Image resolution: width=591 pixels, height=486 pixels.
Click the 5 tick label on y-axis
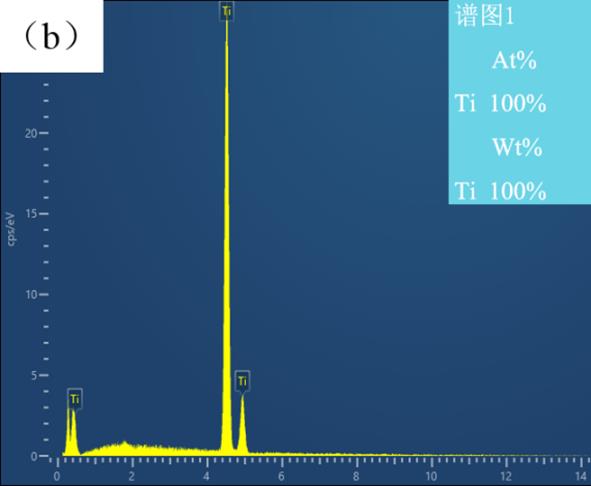(34, 376)
